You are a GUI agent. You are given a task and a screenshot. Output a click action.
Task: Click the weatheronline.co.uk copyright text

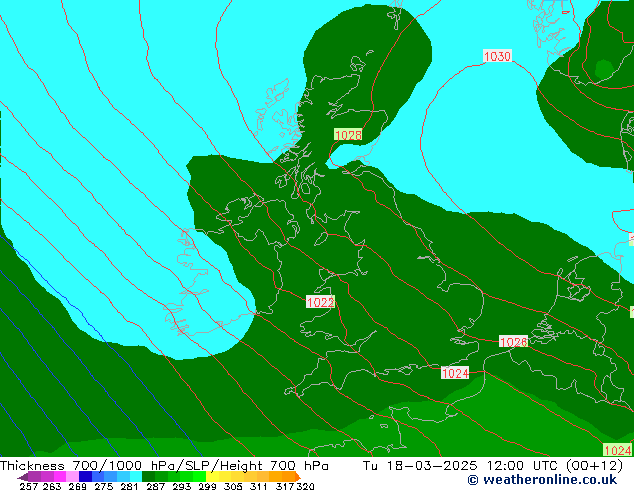coord(542,480)
